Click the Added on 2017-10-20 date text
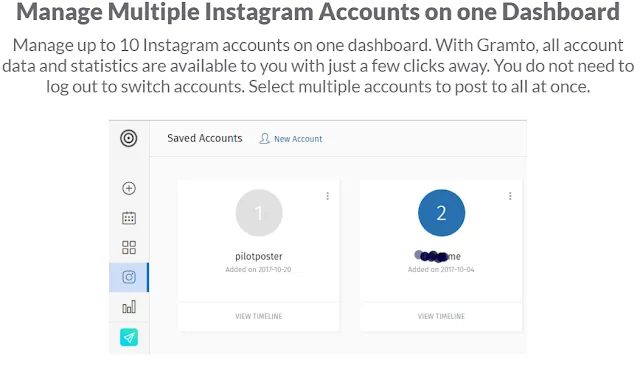The width and height of the screenshot is (640, 369). [258, 269]
